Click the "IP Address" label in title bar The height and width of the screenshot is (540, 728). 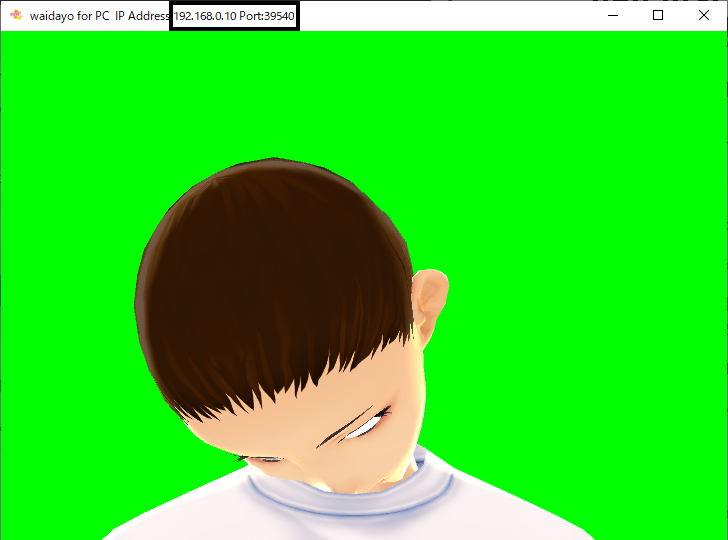(x=142, y=16)
